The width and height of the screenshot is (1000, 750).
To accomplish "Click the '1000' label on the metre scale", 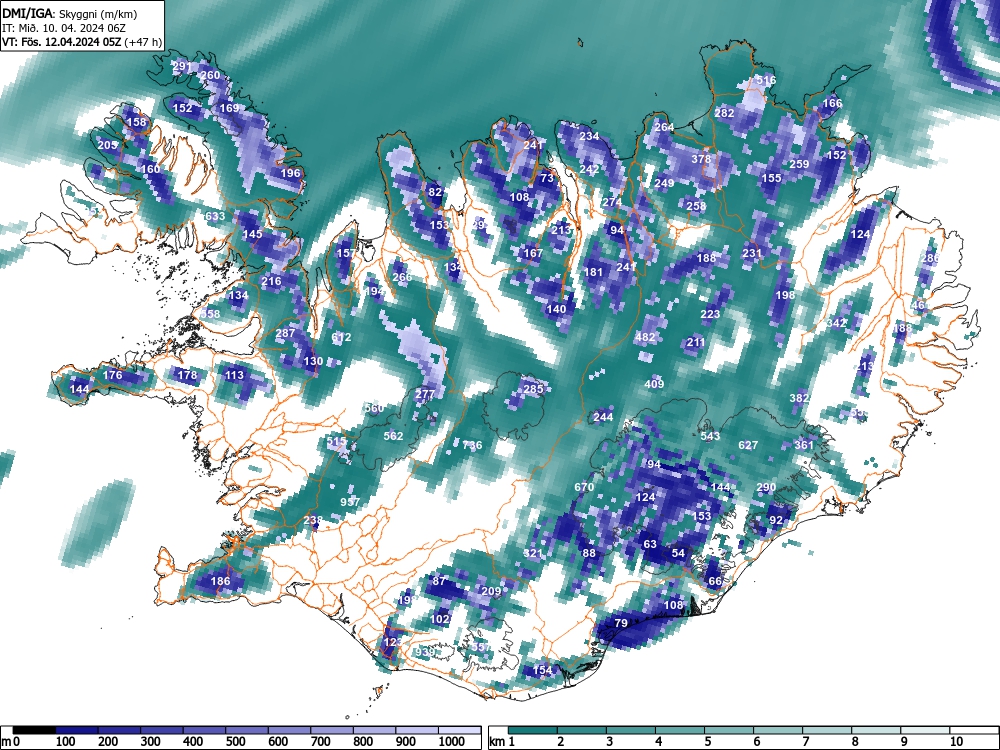I will pyautogui.click(x=452, y=742).
